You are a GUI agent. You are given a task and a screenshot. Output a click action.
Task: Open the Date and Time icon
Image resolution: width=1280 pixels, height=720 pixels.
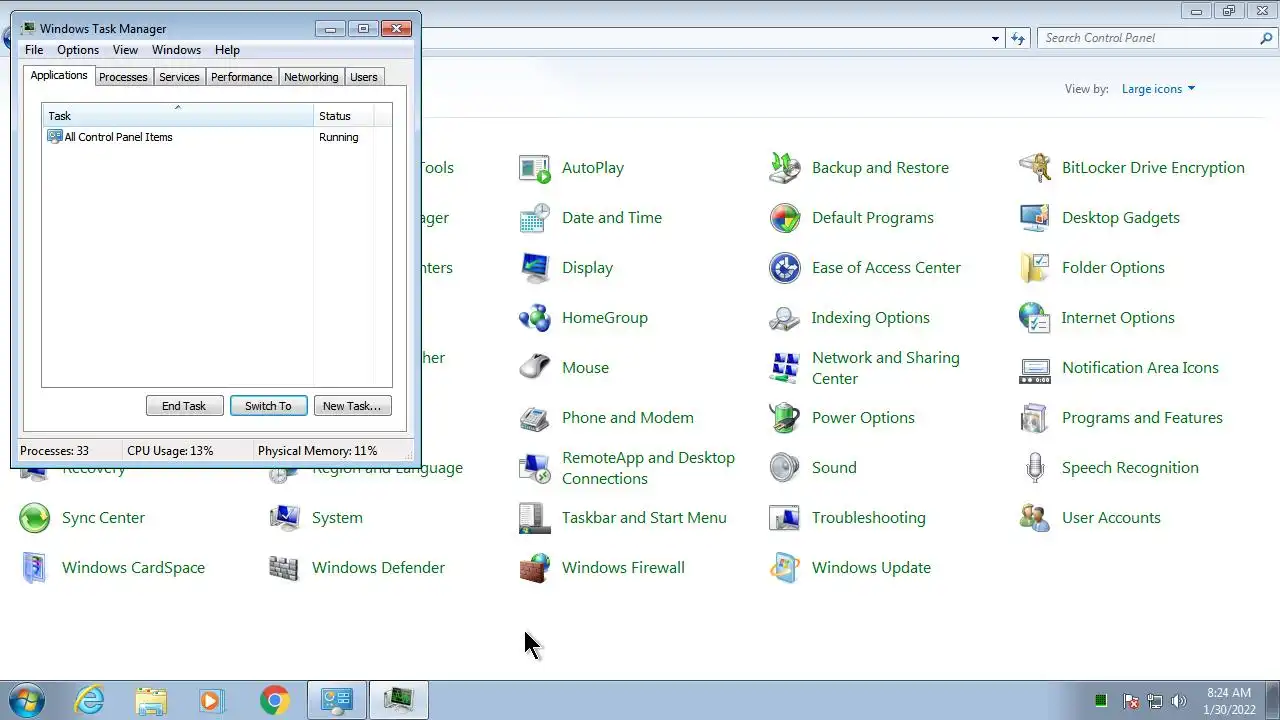pos(534,218)
